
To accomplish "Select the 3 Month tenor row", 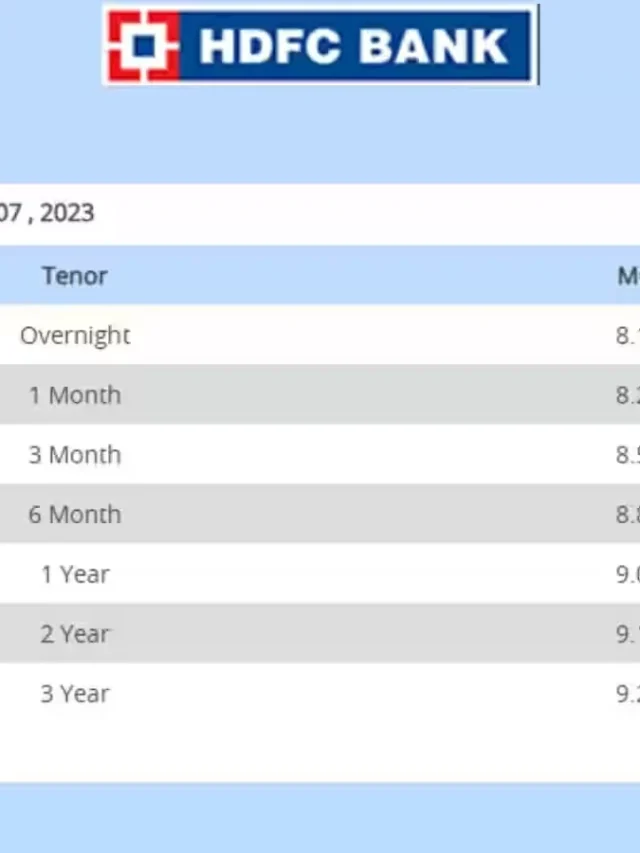I will (x=320, y=454).
